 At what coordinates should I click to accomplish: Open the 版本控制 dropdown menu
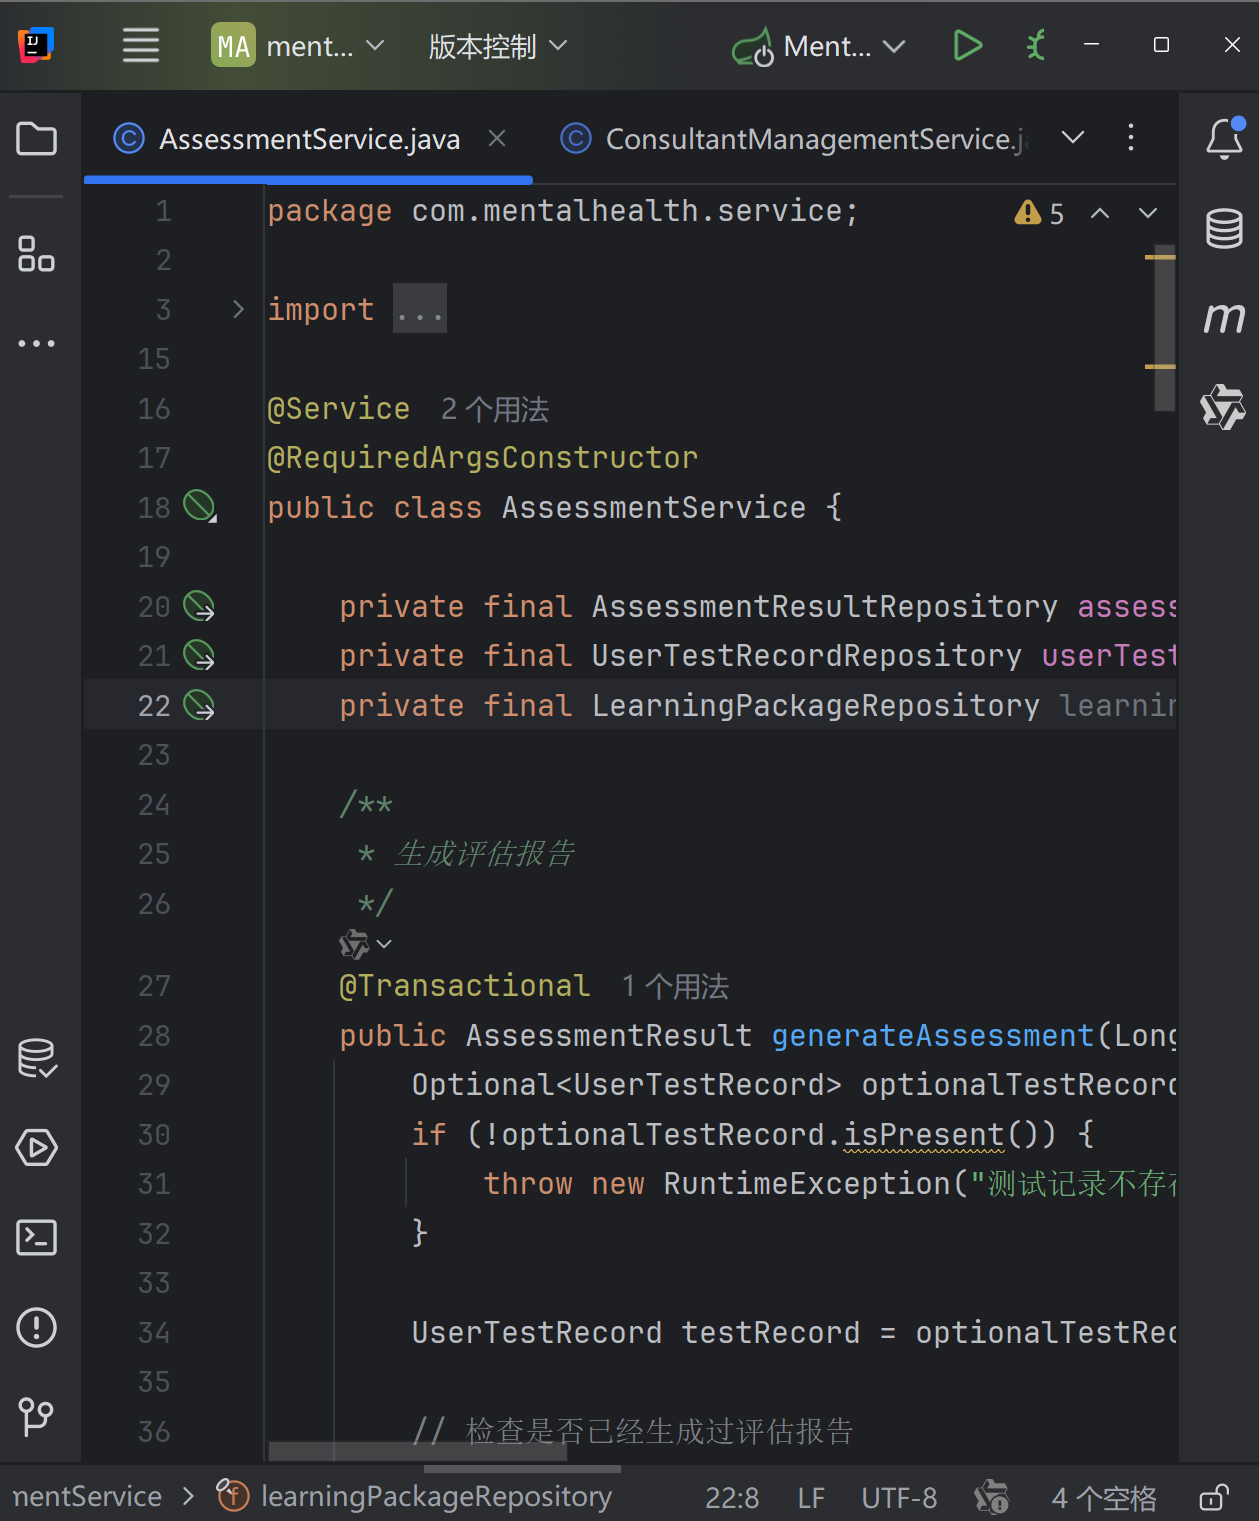point(497,46)
